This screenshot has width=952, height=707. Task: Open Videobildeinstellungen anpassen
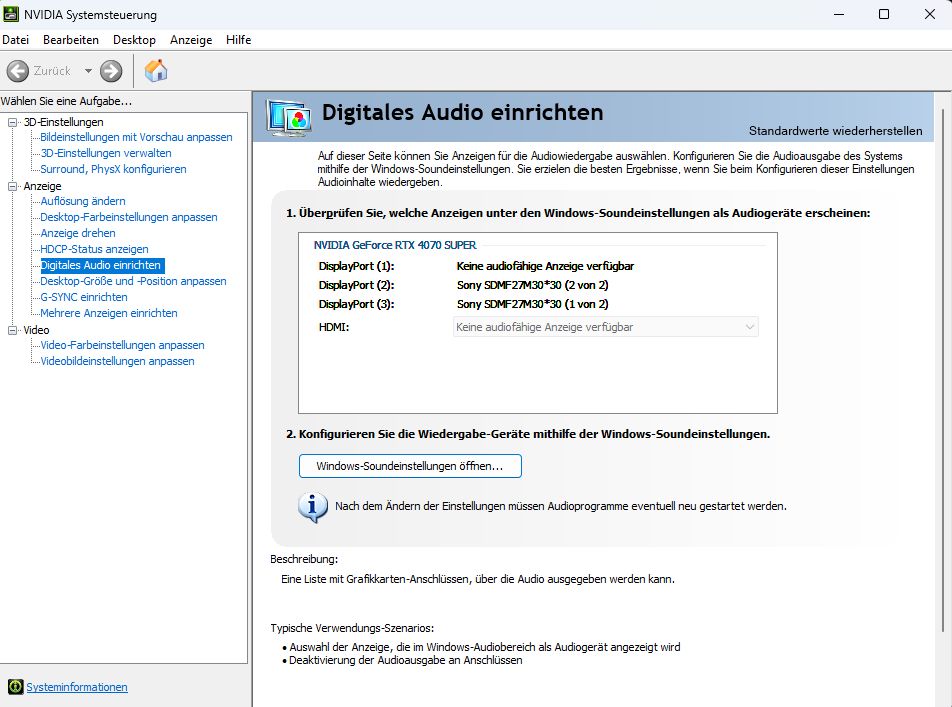pos(117,361)
